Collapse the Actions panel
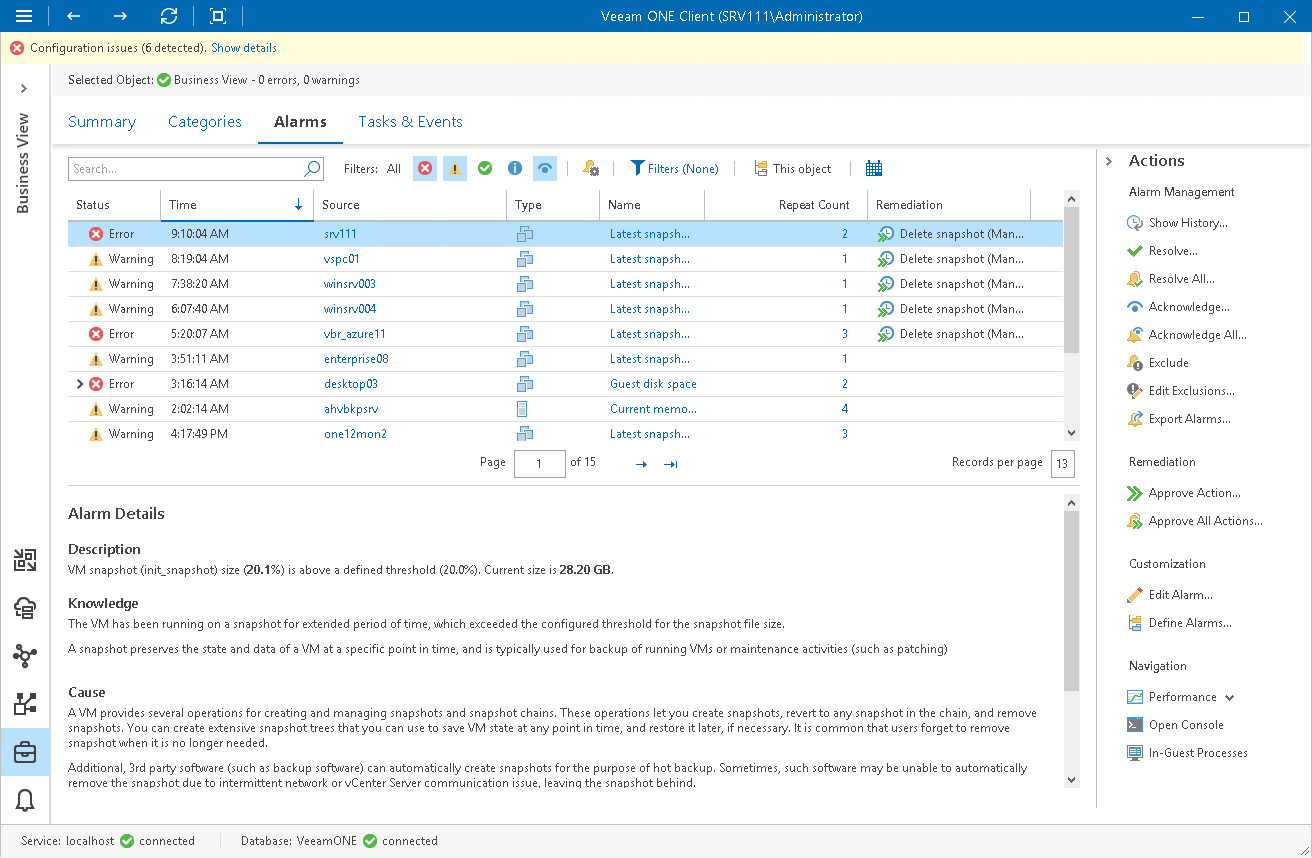 coord(1109,161)
